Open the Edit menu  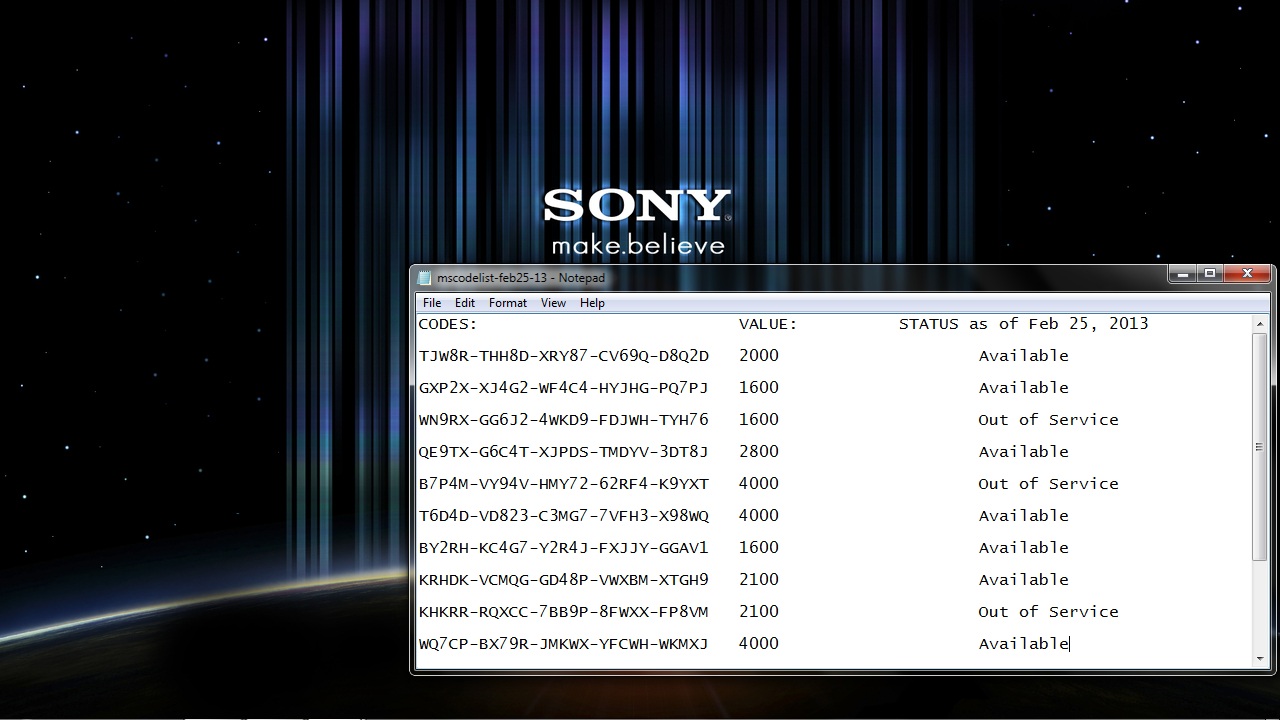[x=465, y=303]
